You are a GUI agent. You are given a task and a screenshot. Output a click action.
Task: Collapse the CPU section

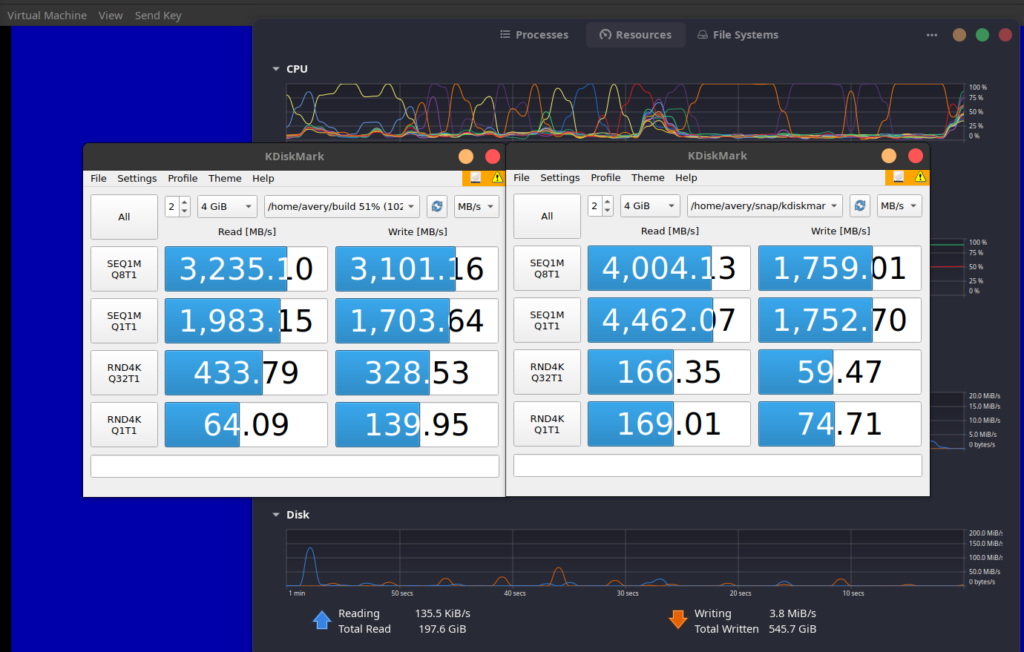point(276,69)
